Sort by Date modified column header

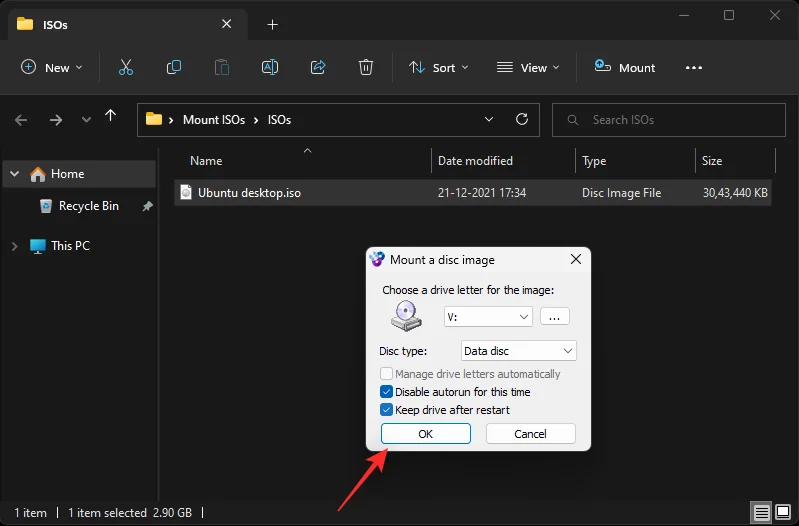pos(475,161)
